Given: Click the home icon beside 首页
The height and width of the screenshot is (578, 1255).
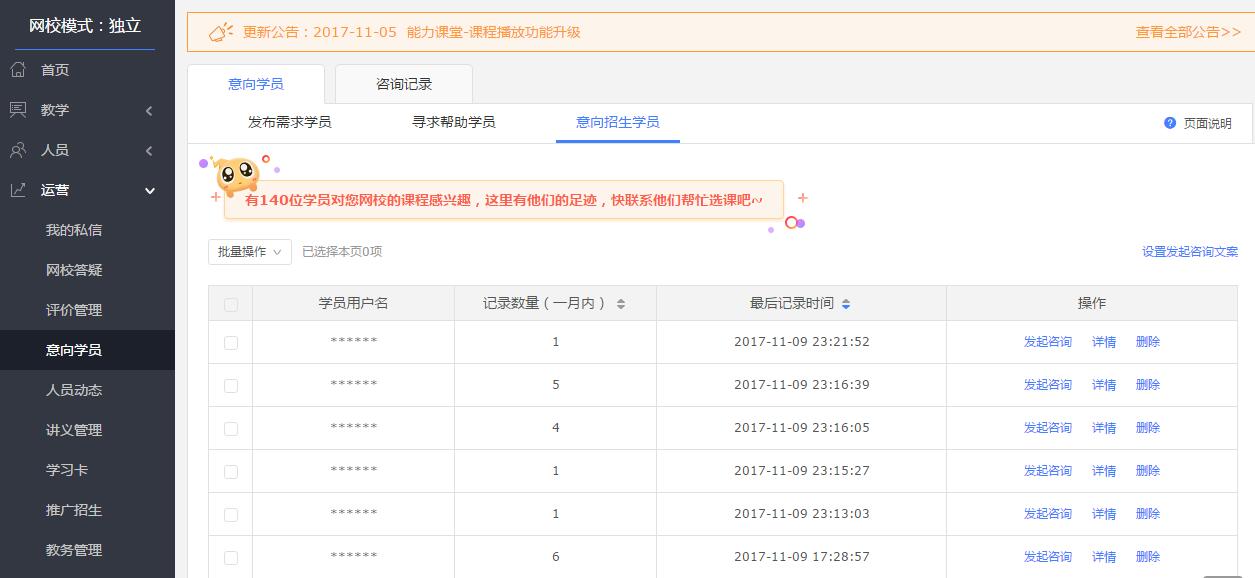Looking at the screenshot, I should (x=18, y=70).
